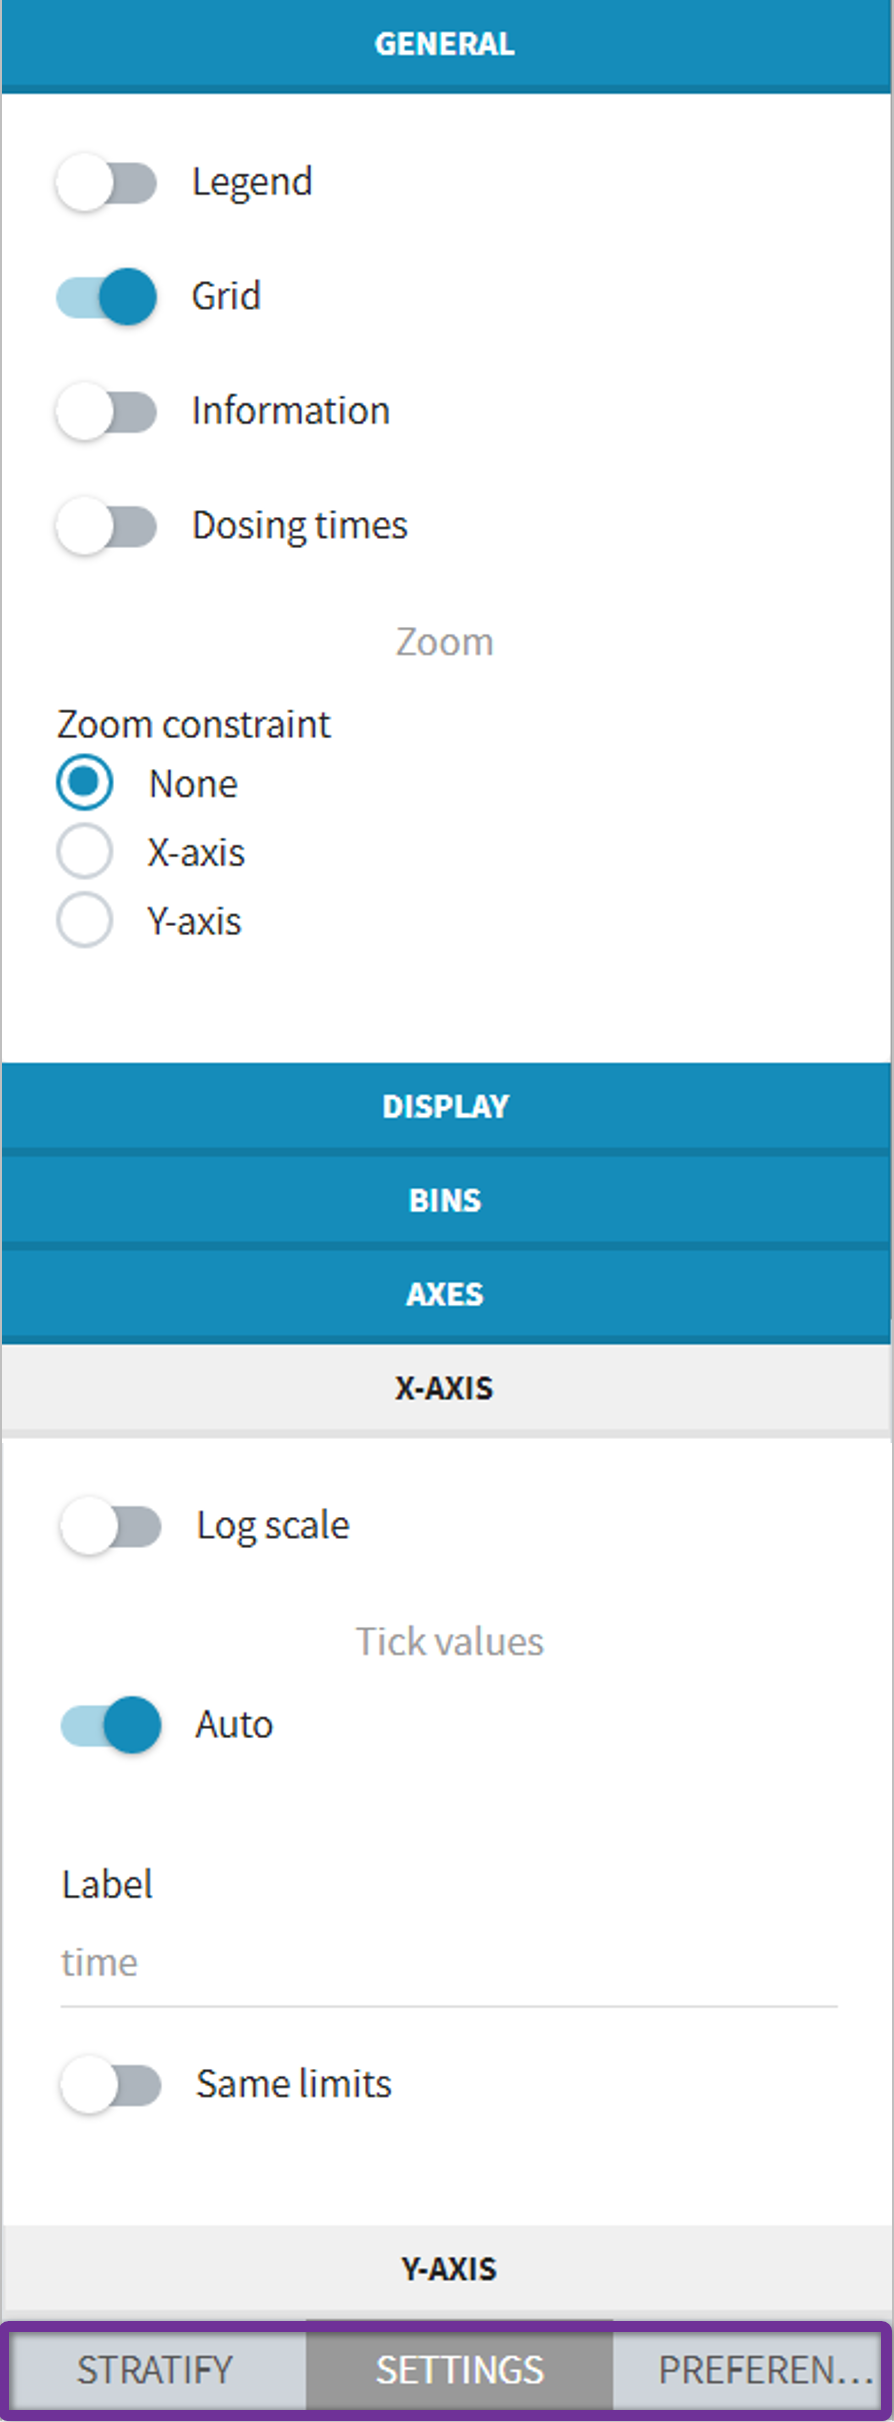The image size is (894, 2422).
Task: Collapse the X-AXIS subsection
Action: 446,1388
